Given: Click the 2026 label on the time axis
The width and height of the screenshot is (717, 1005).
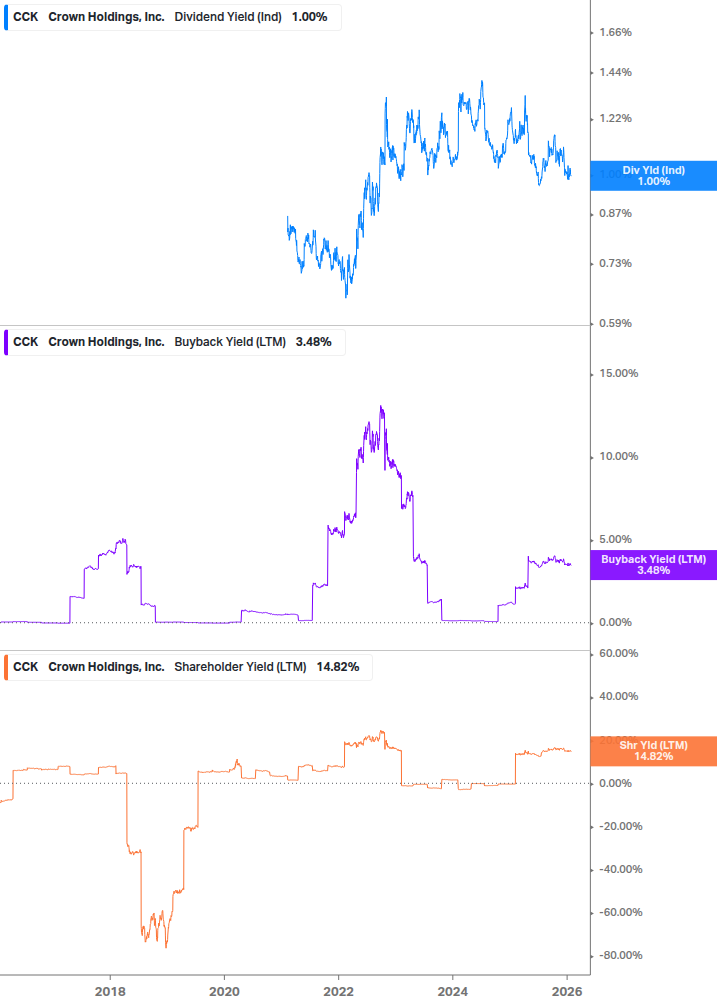Looking at the screenshot, I should tap(566, 992).
